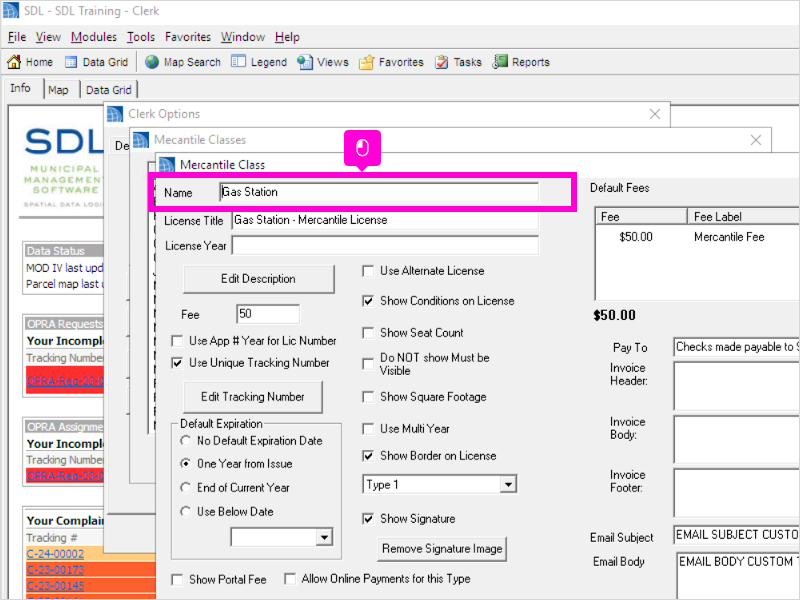Toggle Show Border on License
This screenshot has height=600, width=800.
point(368,456)
